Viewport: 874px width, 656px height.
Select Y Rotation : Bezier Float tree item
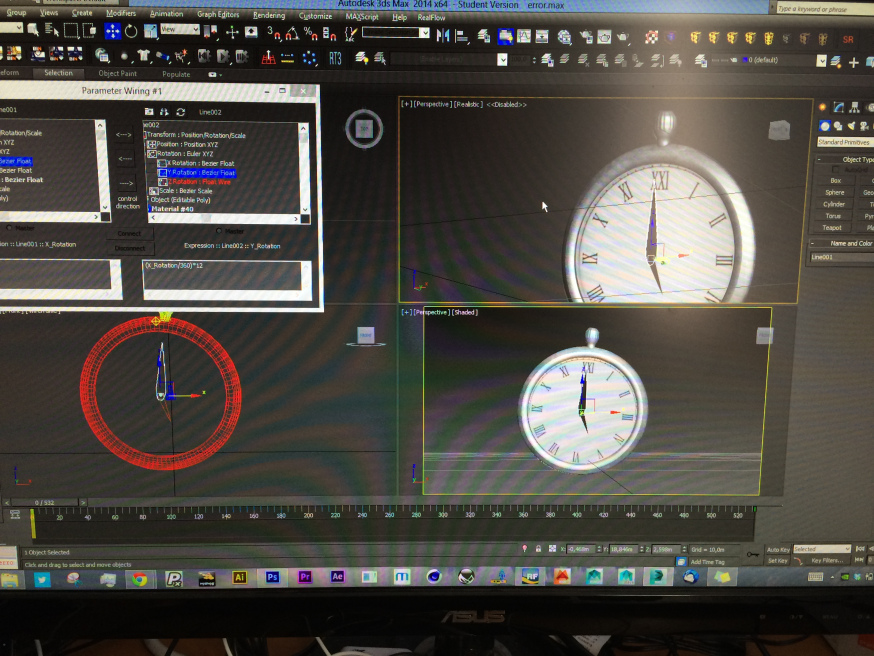point(201,172)
